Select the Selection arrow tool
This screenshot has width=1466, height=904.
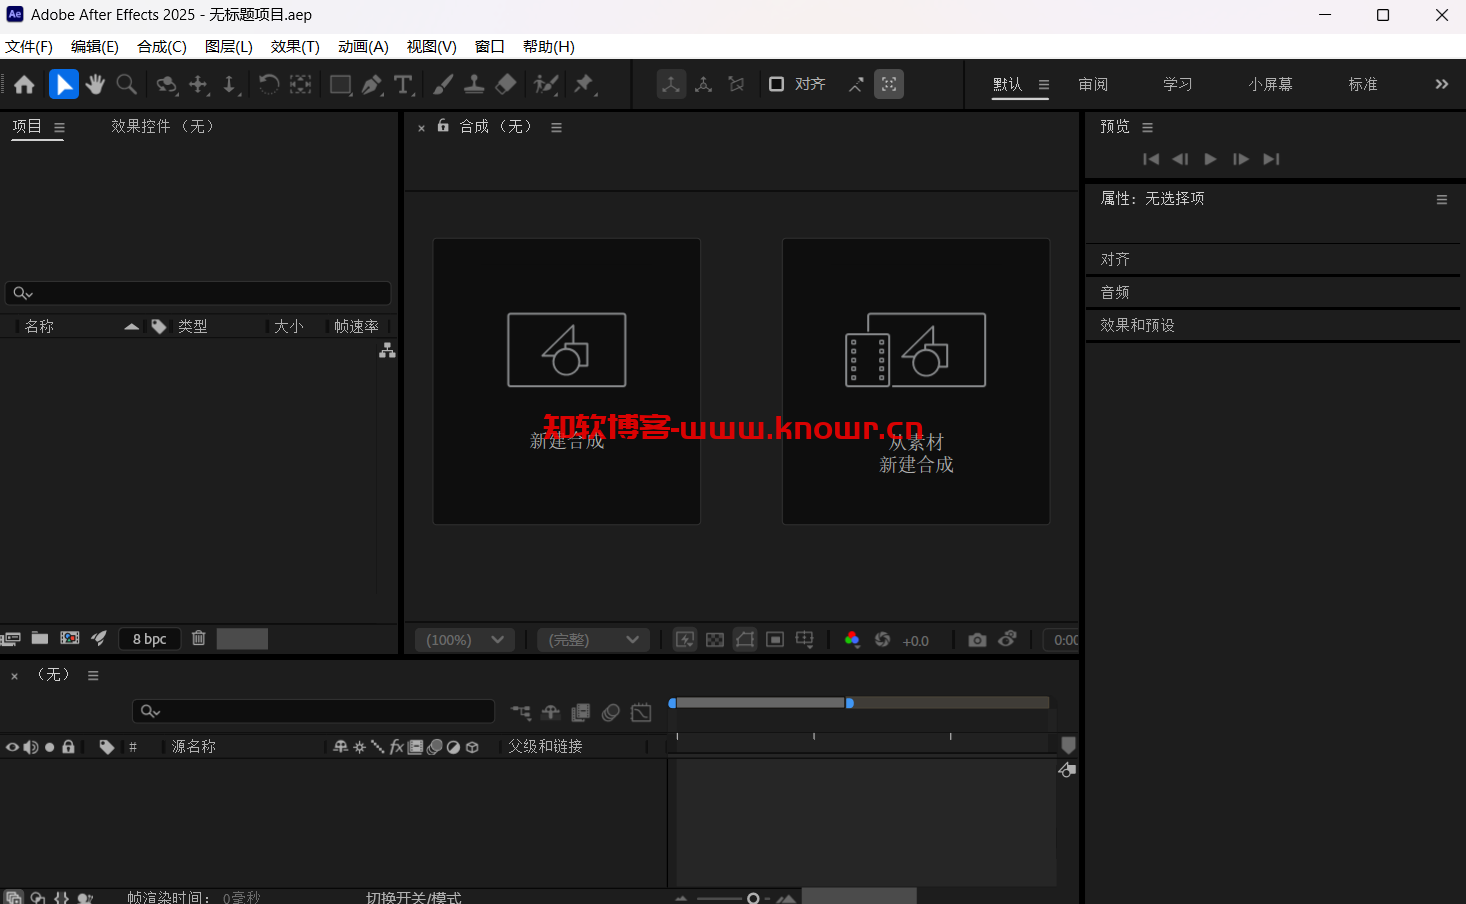pos(64,85)
